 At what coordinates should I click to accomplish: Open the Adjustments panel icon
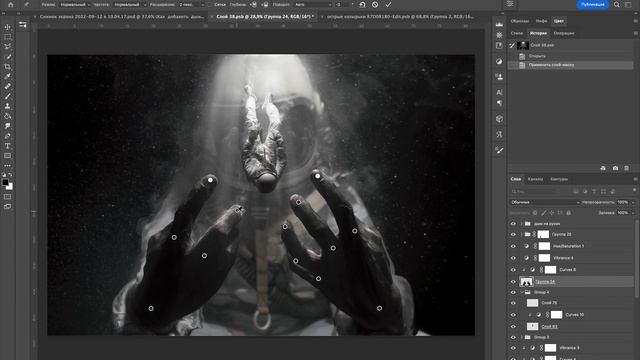499,61
